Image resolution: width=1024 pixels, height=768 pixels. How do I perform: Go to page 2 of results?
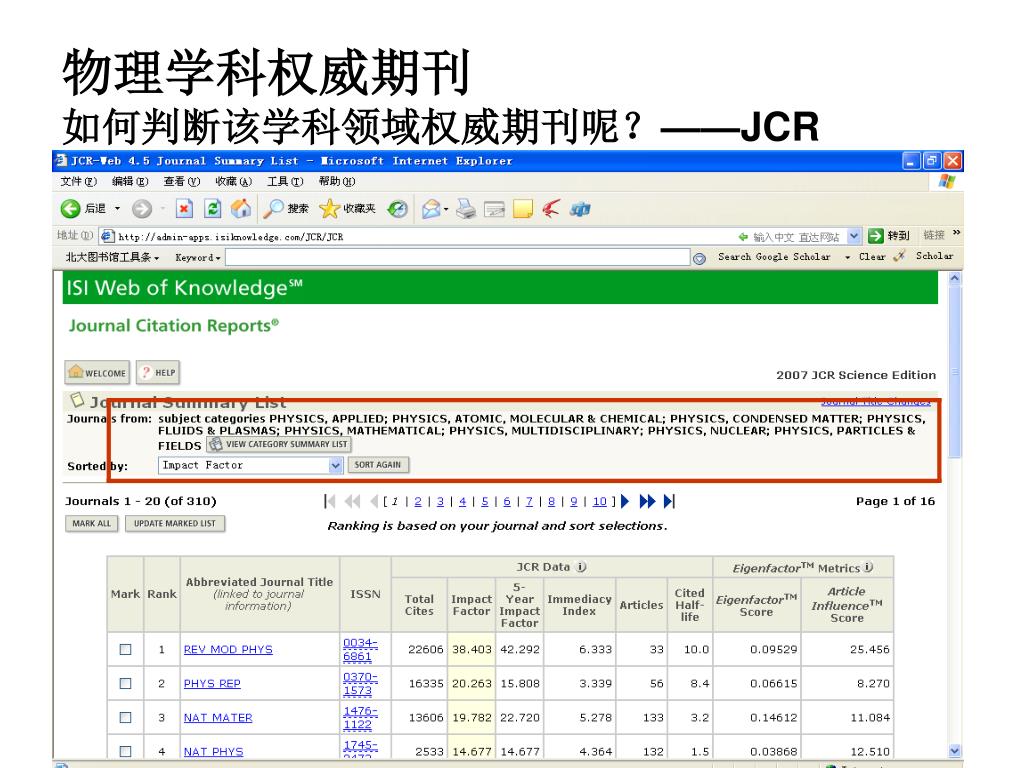coord(418,502)
